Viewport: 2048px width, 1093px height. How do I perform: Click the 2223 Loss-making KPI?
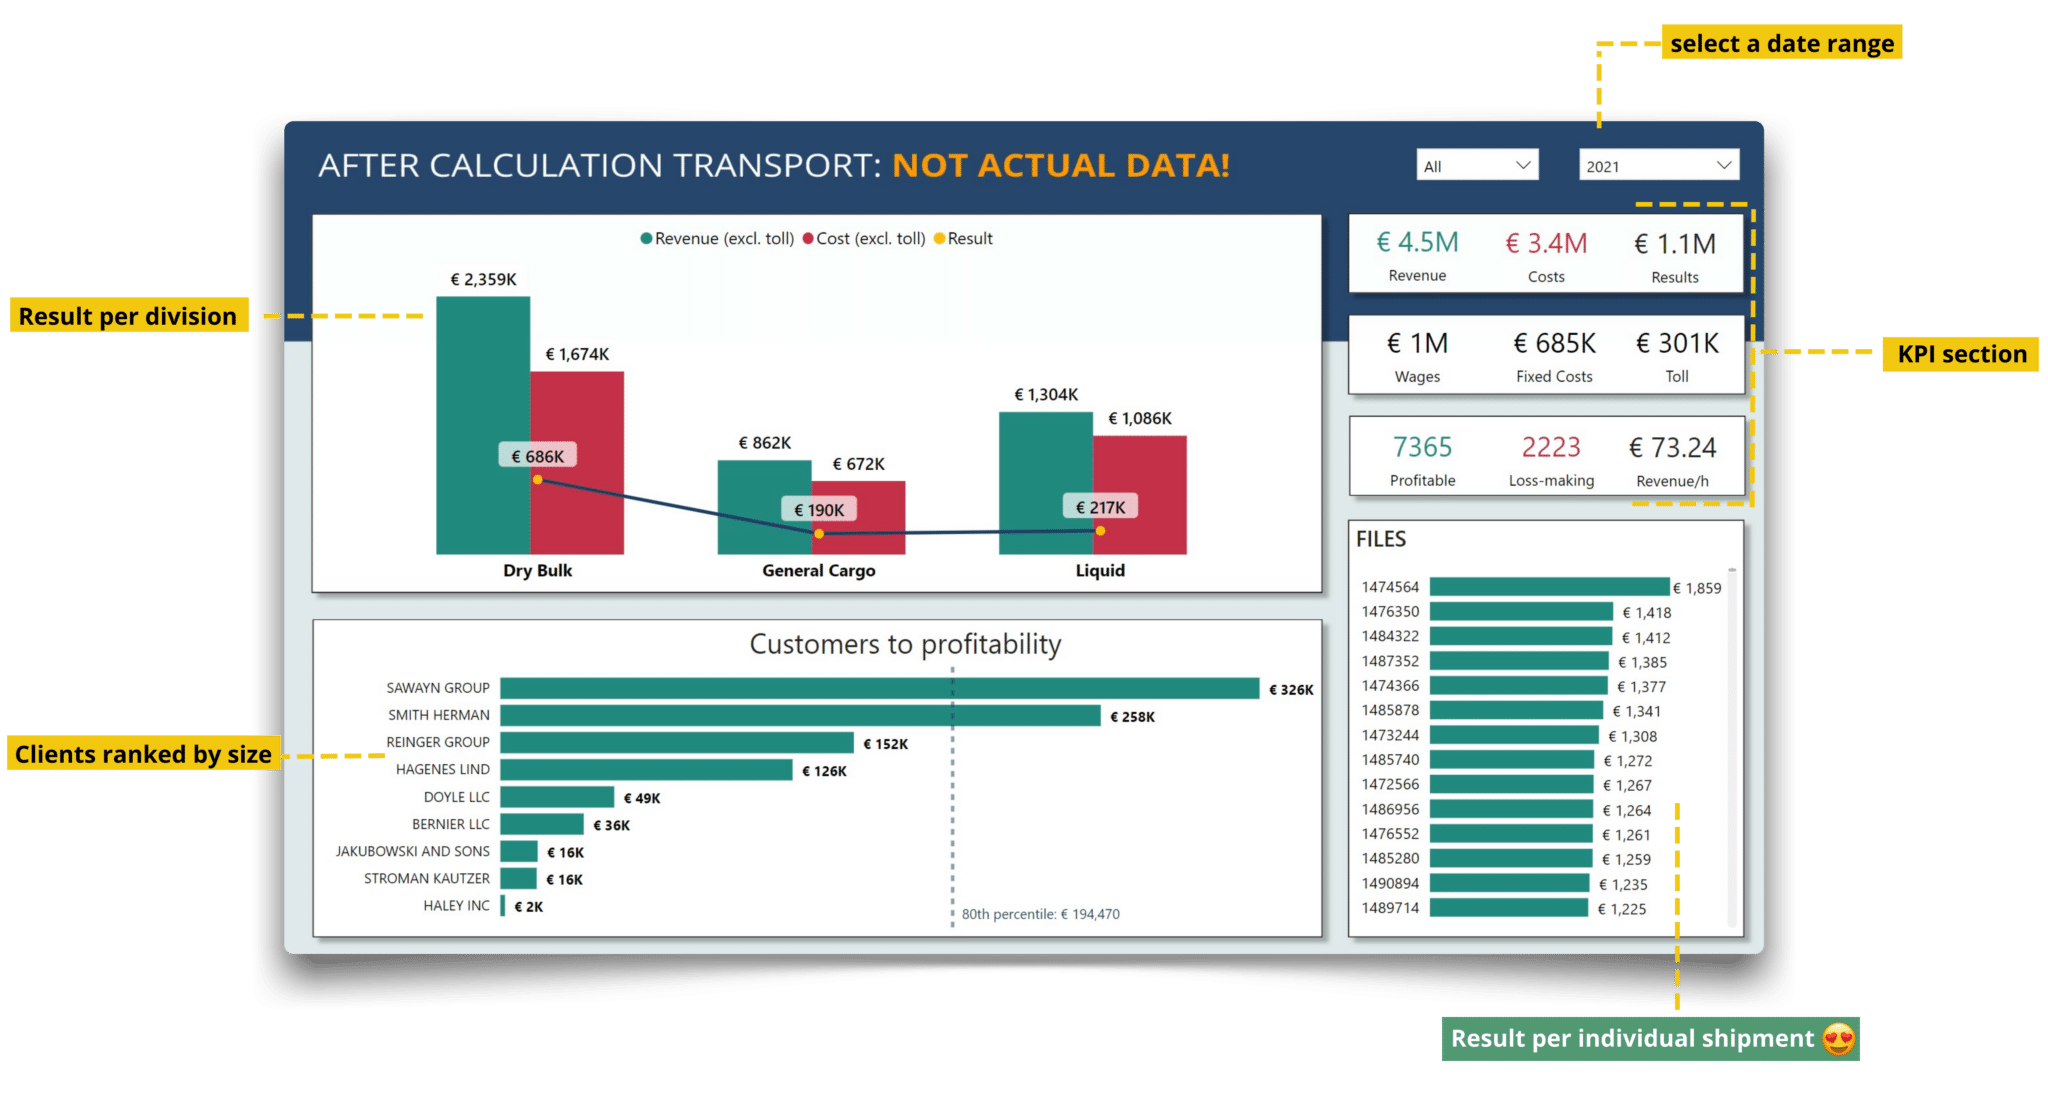point(1551,460)
